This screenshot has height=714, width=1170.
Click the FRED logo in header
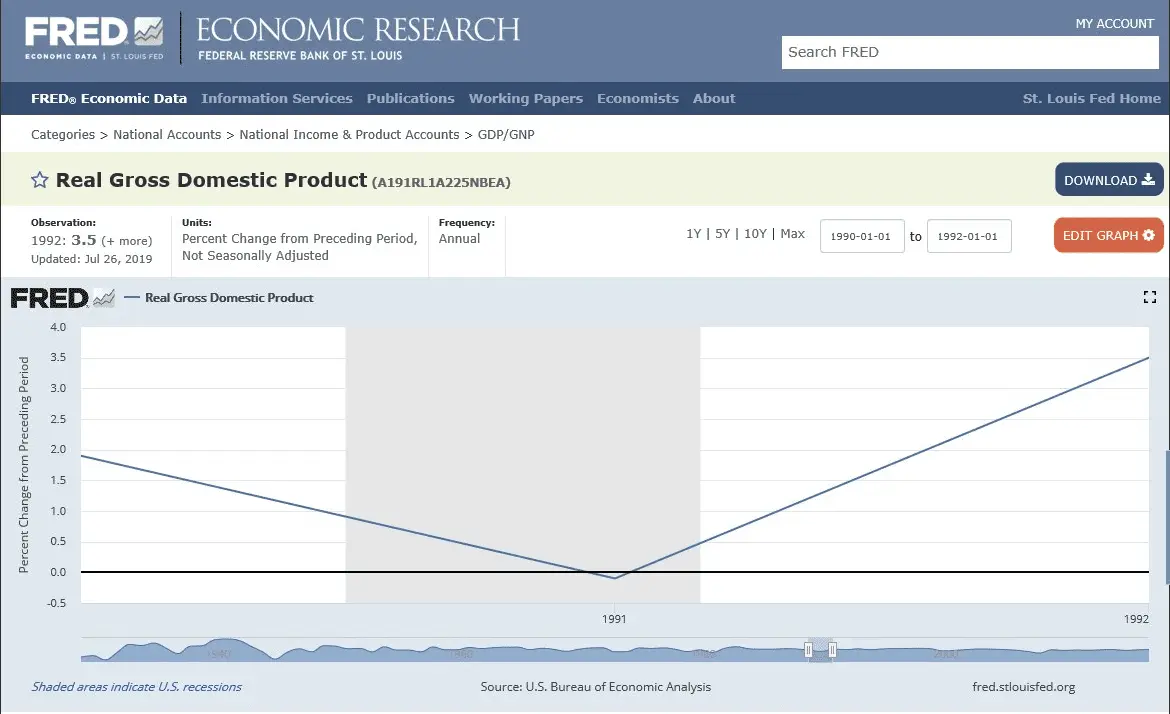94,37
